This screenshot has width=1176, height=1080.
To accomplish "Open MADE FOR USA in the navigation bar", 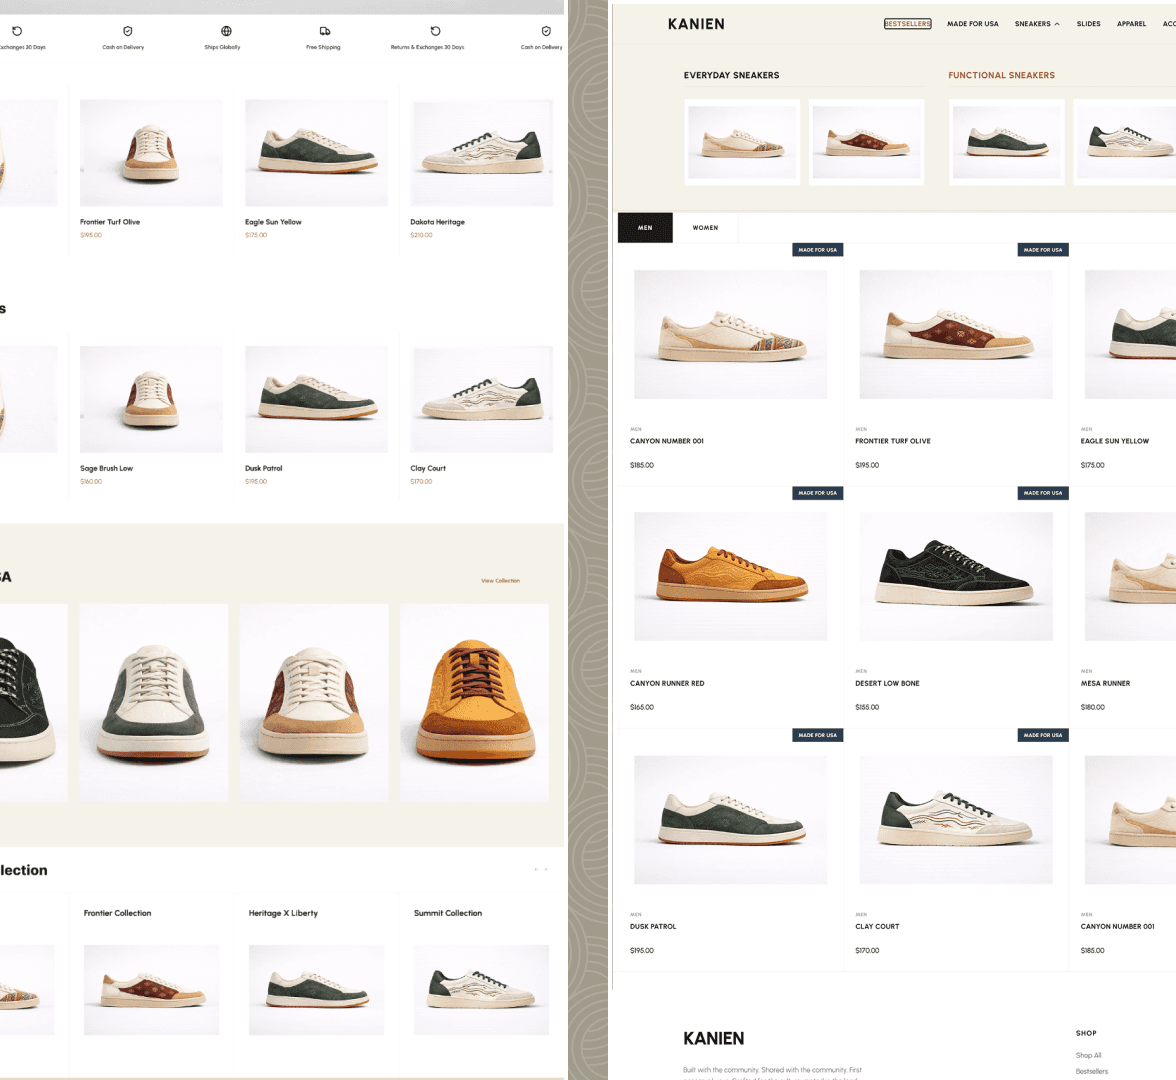I will click(973, 24).
